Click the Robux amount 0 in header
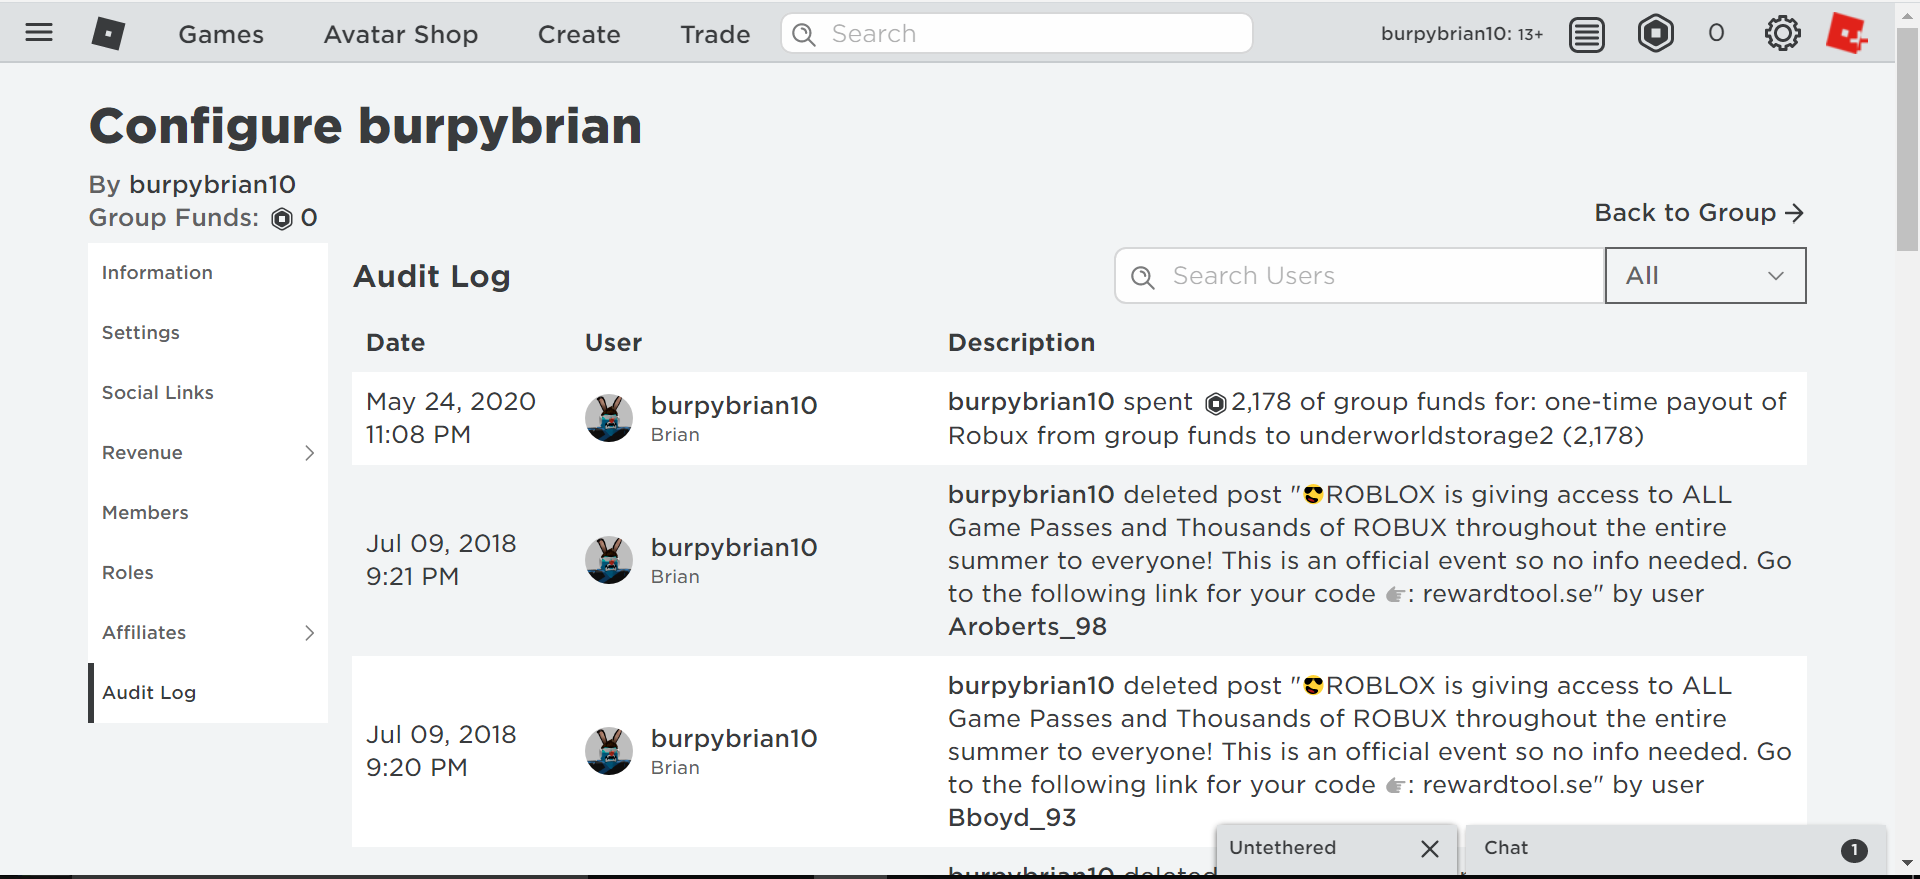1920x879 pixels. [1716, 34]
